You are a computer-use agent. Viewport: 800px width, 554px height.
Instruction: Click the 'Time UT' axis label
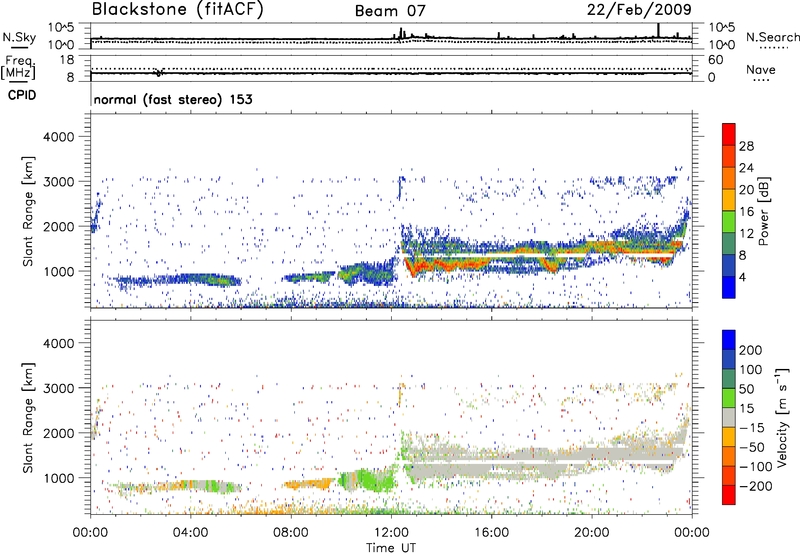391,547
